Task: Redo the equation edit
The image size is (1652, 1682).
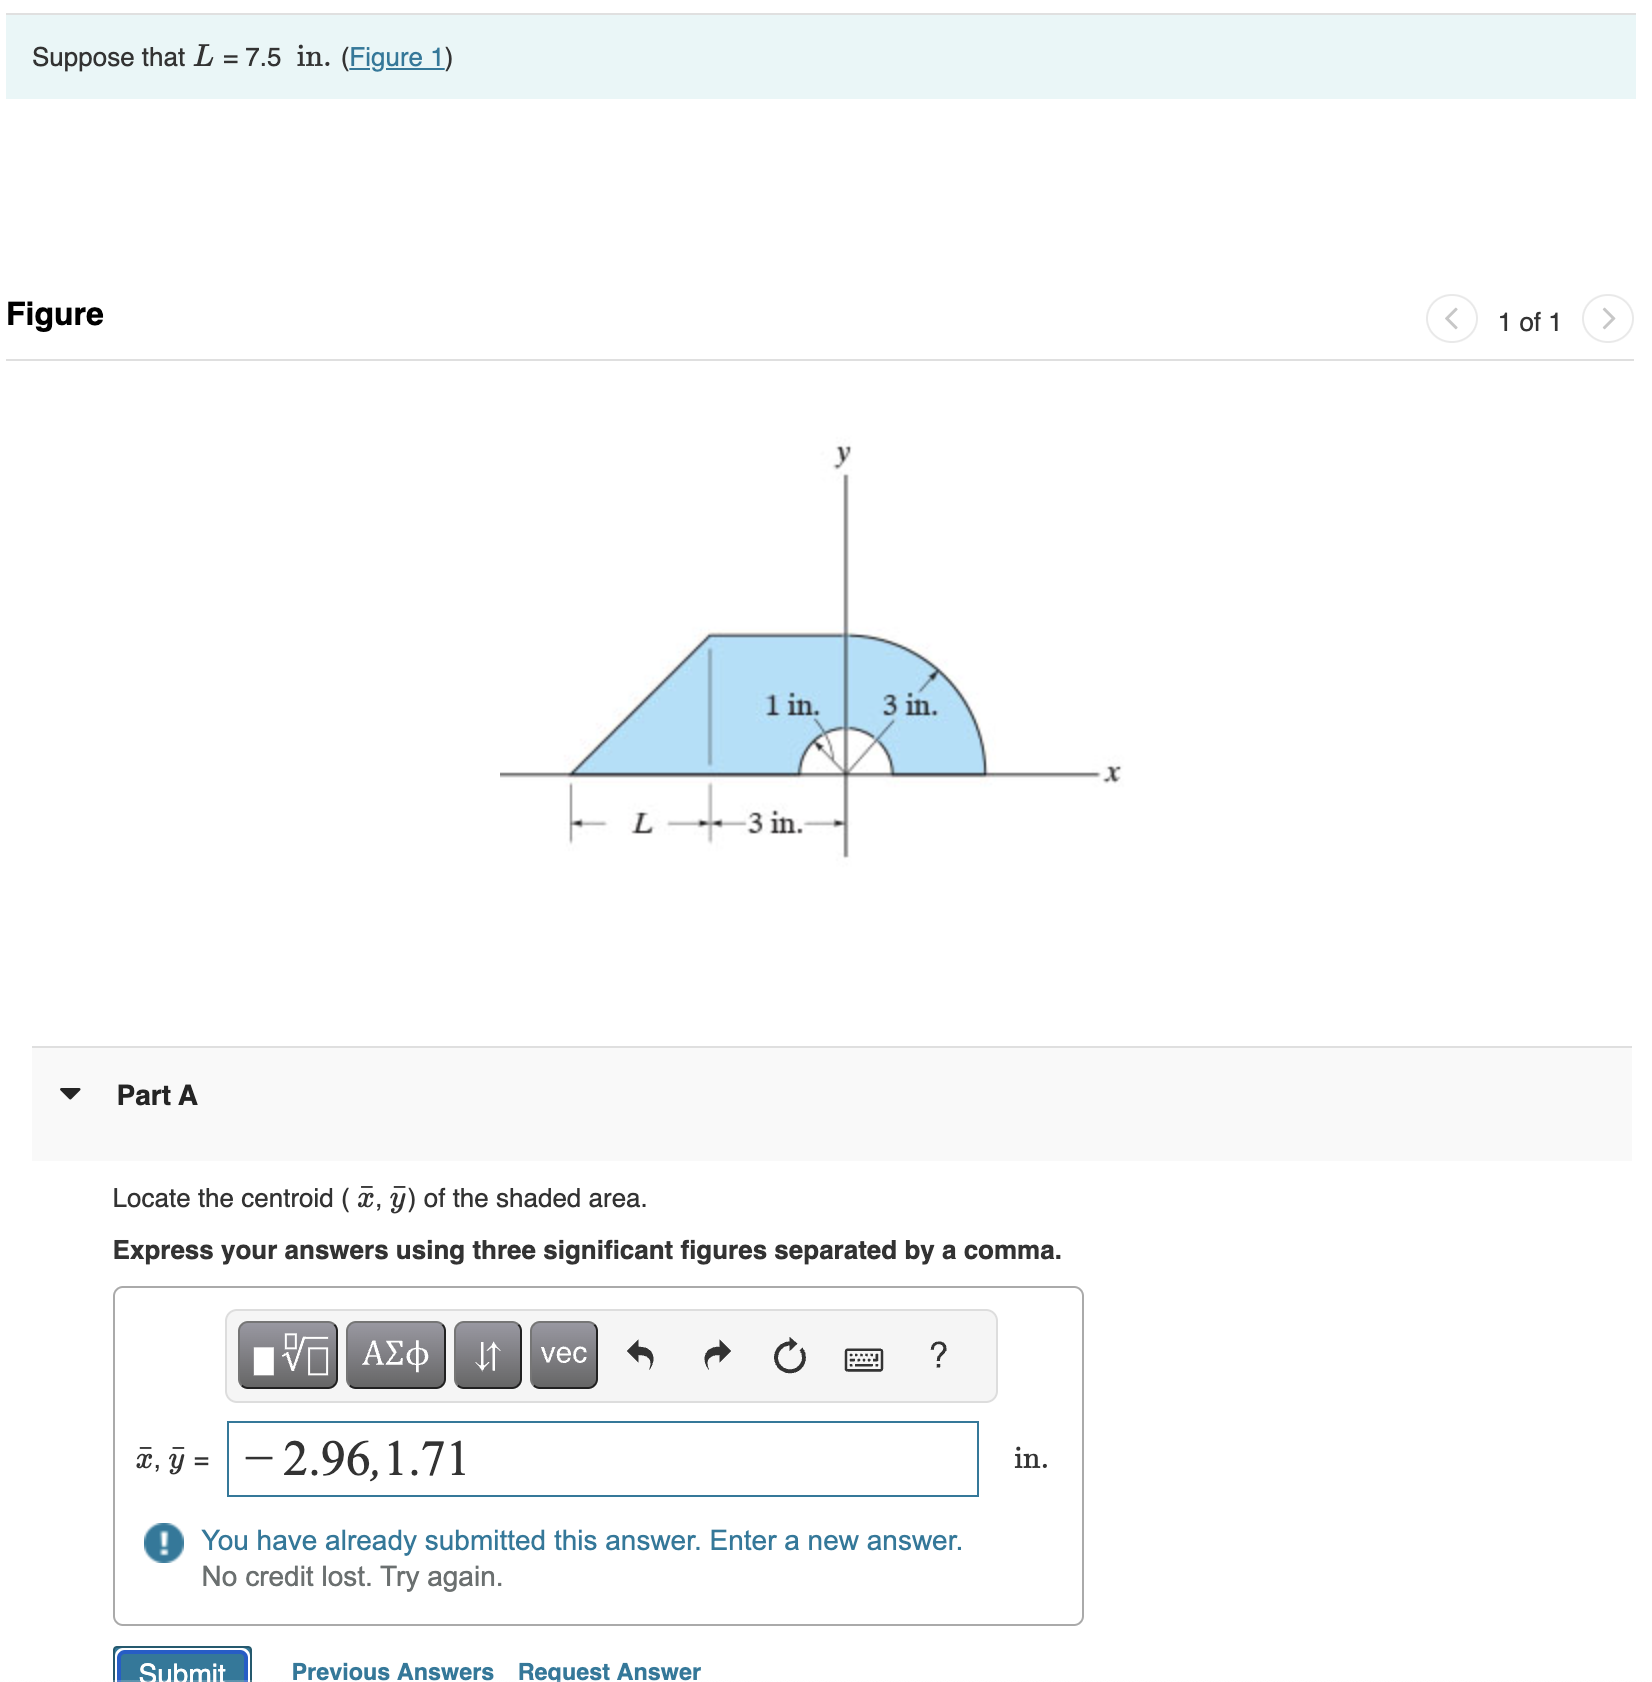Action: pyautogui.click(x=717, y=1356)
